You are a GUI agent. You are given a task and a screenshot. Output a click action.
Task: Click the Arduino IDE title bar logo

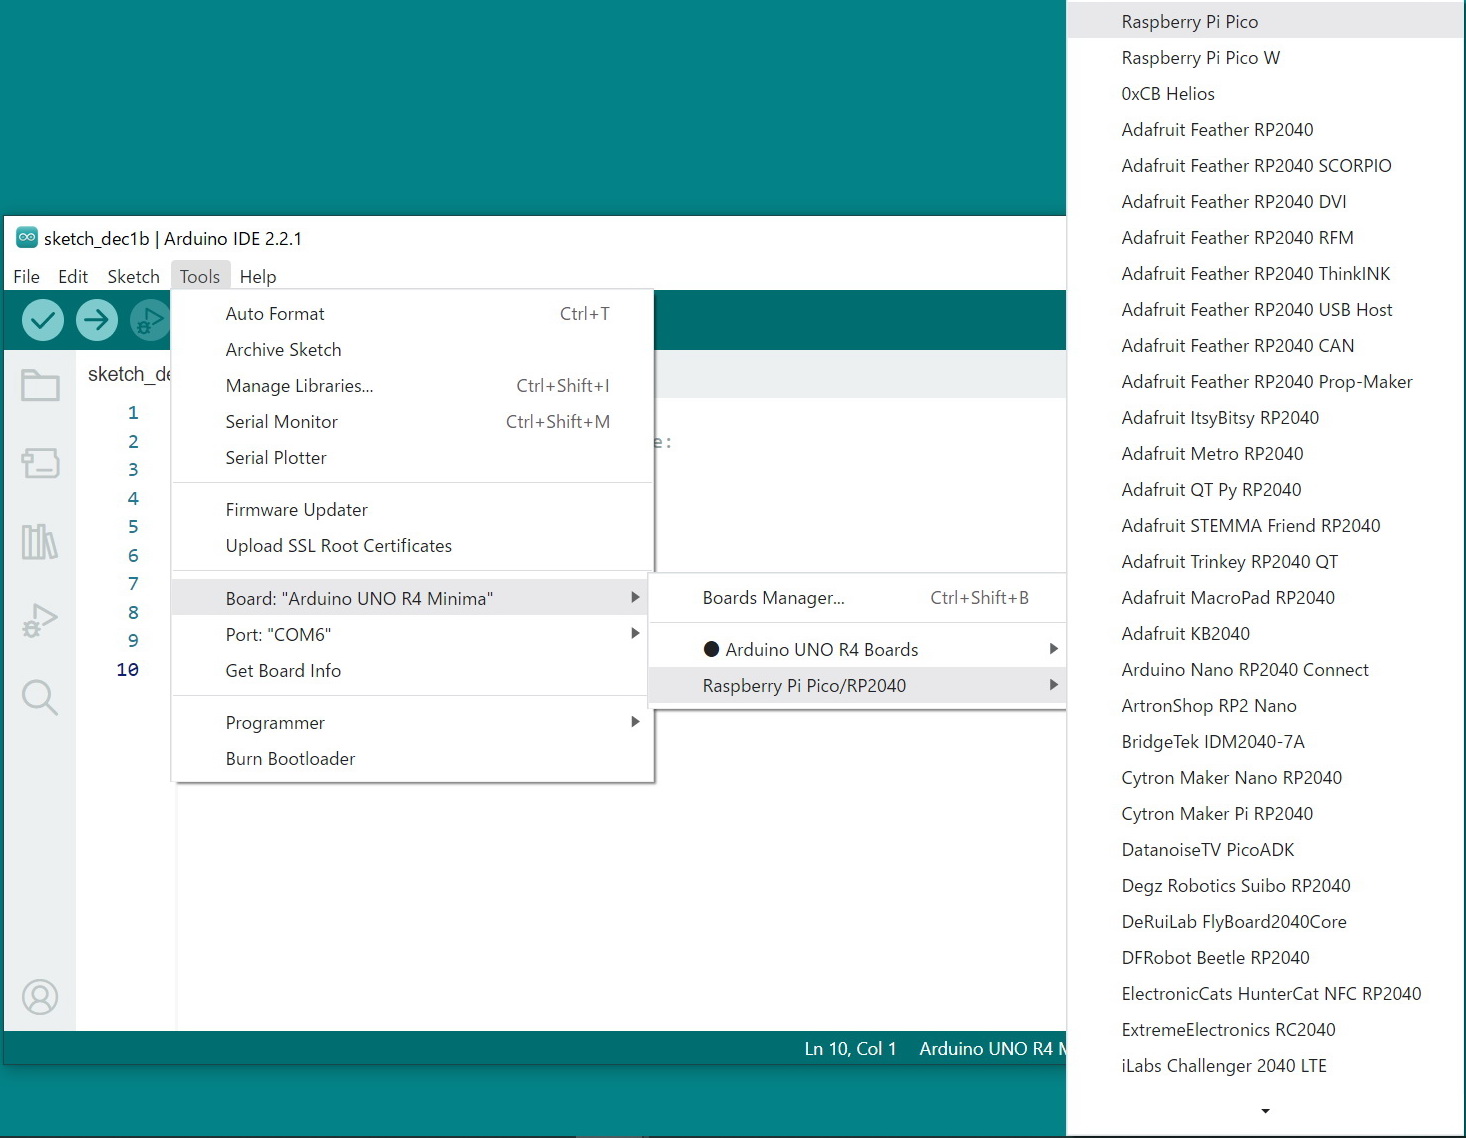click(x=27, y=238)
